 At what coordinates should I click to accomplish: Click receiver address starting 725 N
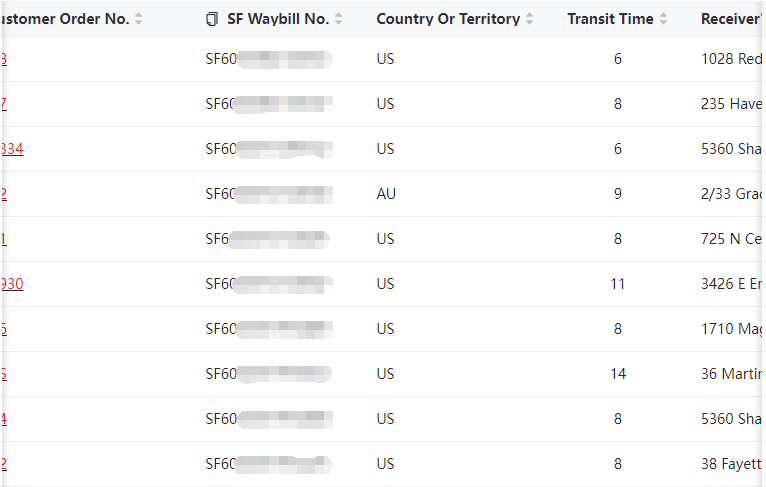coord(731,239)
